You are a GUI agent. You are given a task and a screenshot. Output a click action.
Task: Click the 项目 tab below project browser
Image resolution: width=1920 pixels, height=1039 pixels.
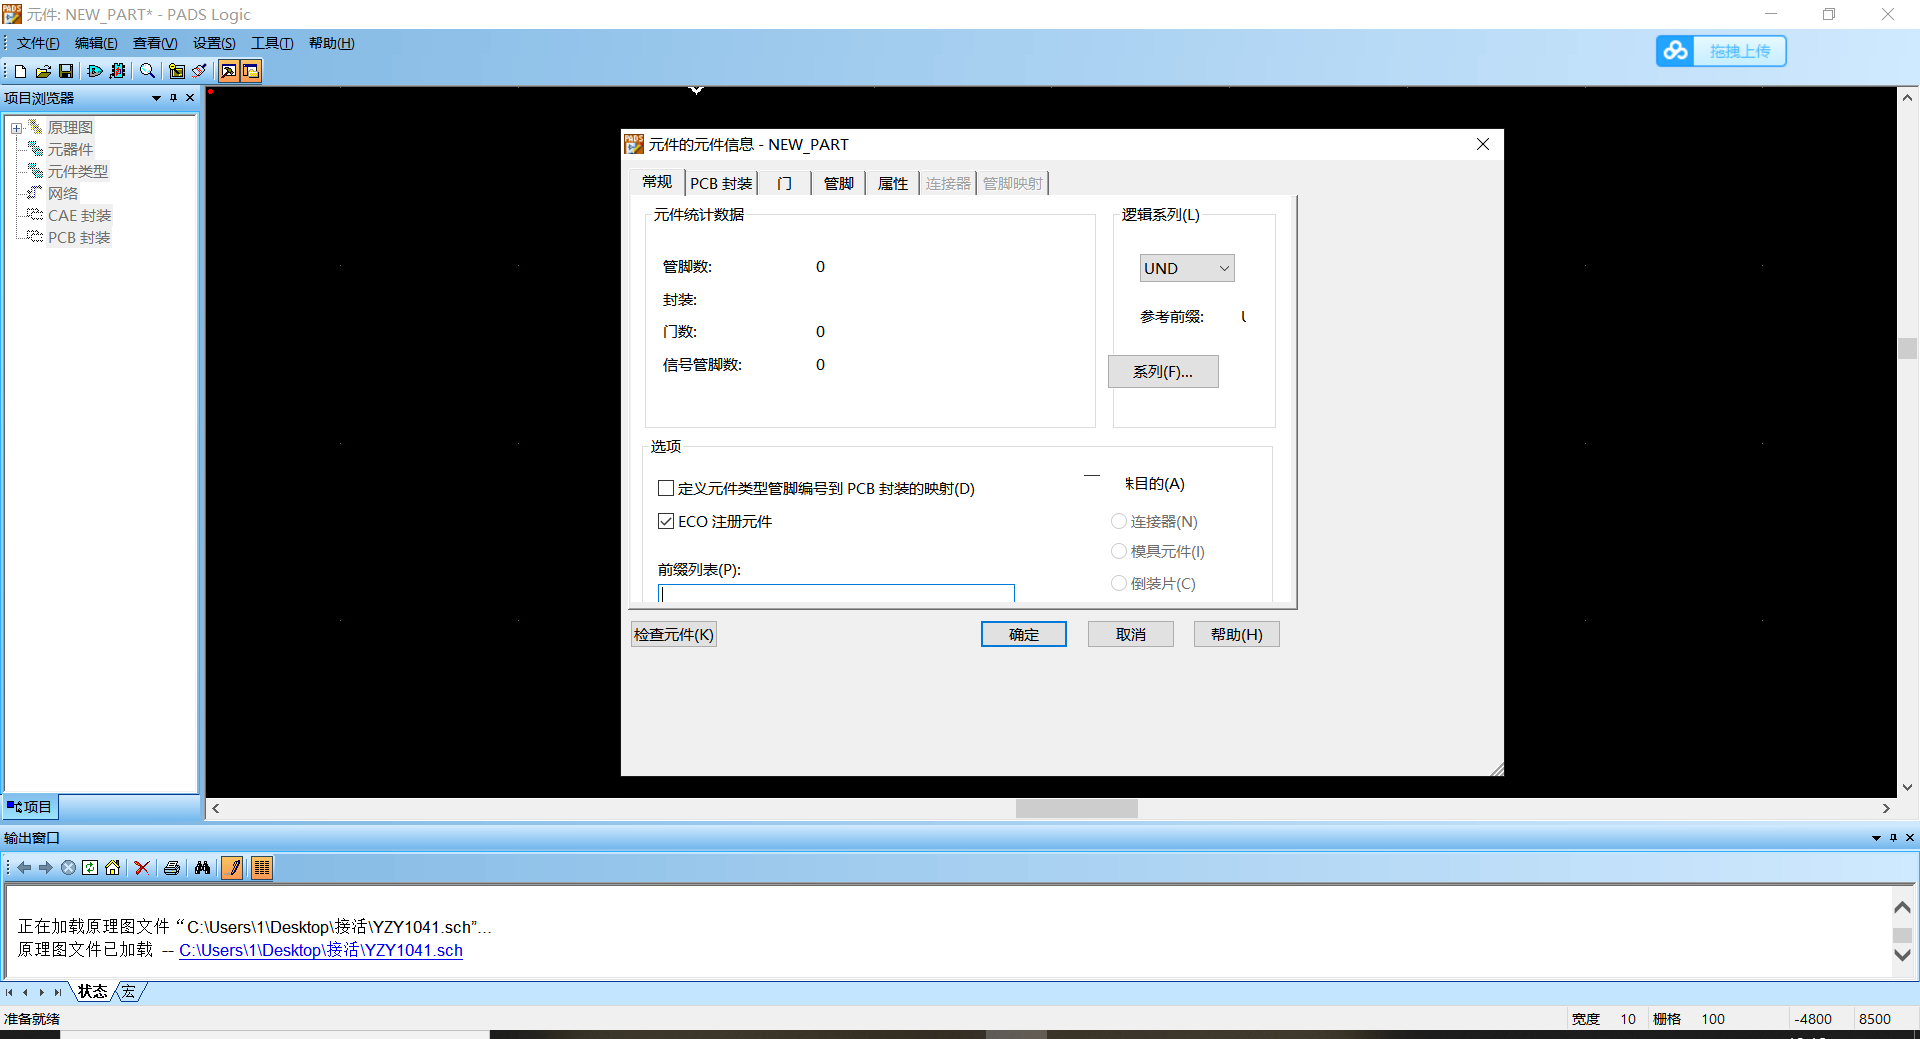[x=30, y=807]
